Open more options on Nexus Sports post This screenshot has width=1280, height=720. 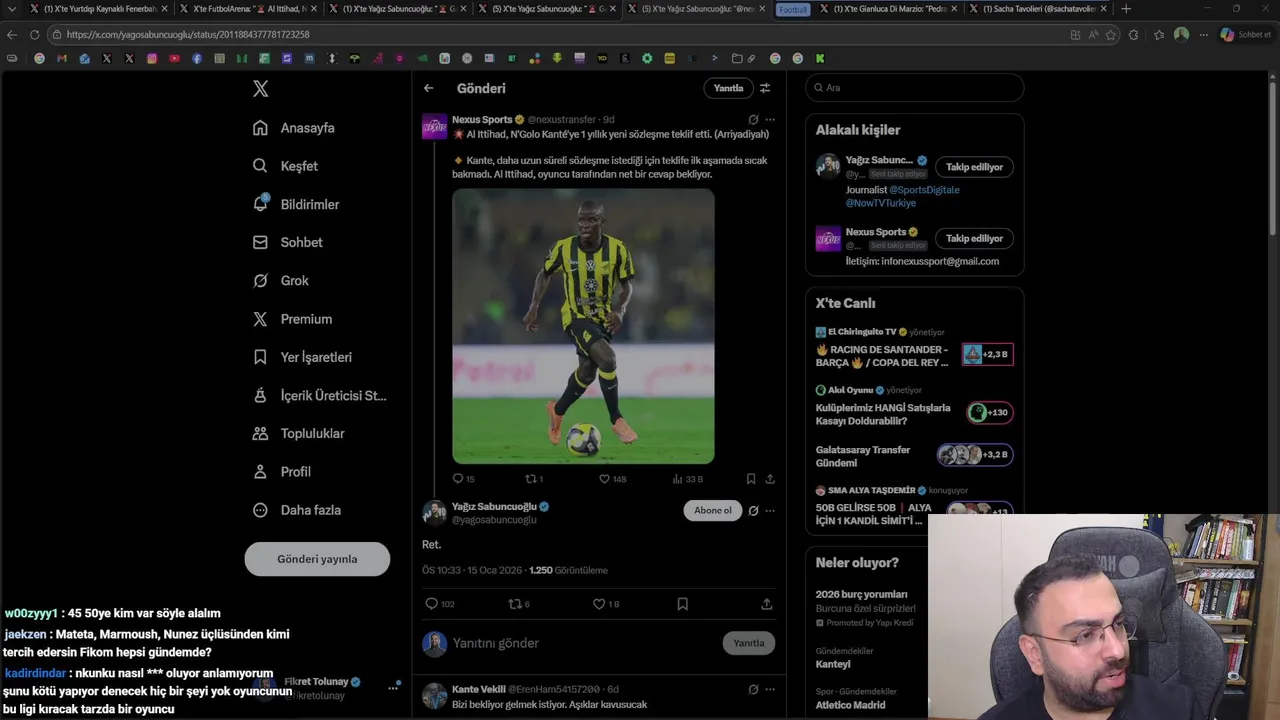[770, 119]
